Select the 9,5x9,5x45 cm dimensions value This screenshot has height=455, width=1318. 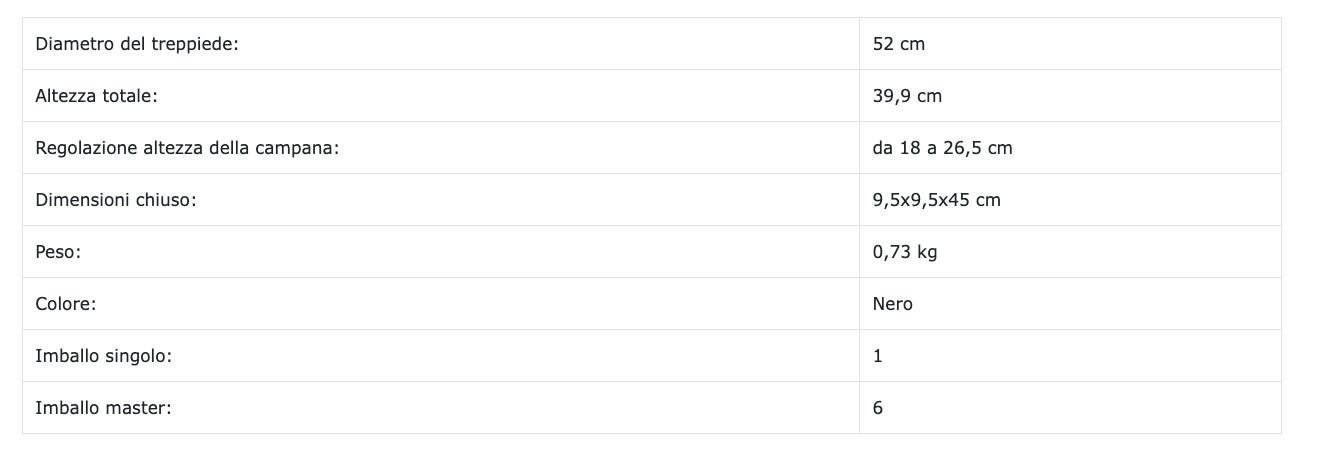coord(936,200)
